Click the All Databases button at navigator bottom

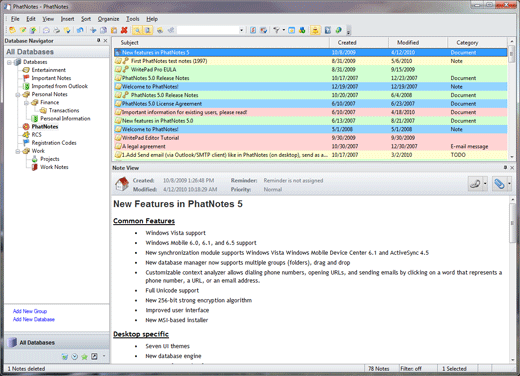coord(57,343)
